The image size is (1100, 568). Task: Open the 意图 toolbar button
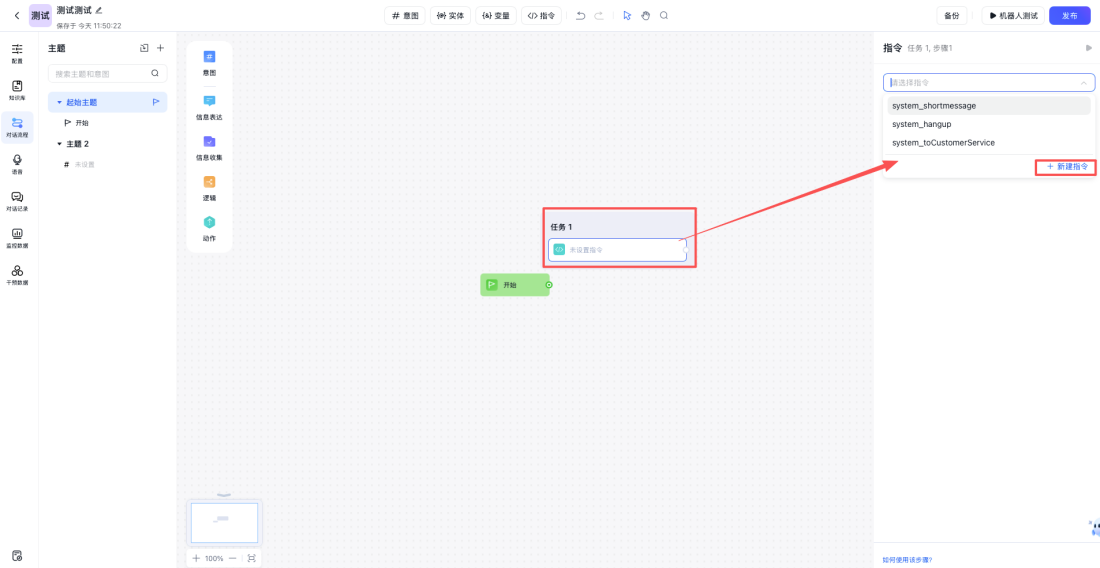coord(405,15)
